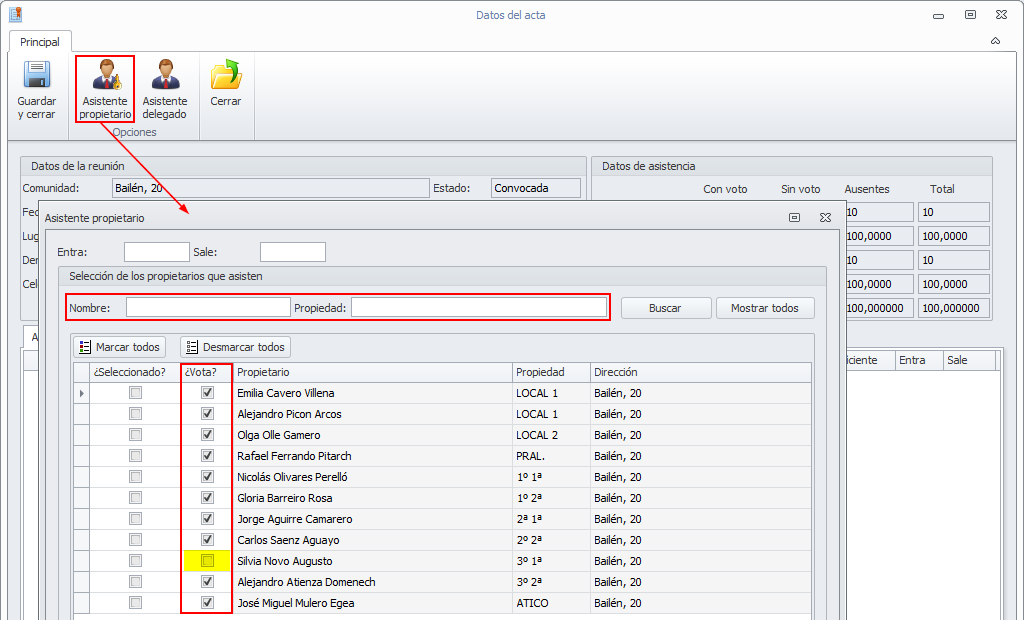Click the Buscar button
This screenshot has width=1024, height=620.
pyautogui.click(x=665, y=308)
